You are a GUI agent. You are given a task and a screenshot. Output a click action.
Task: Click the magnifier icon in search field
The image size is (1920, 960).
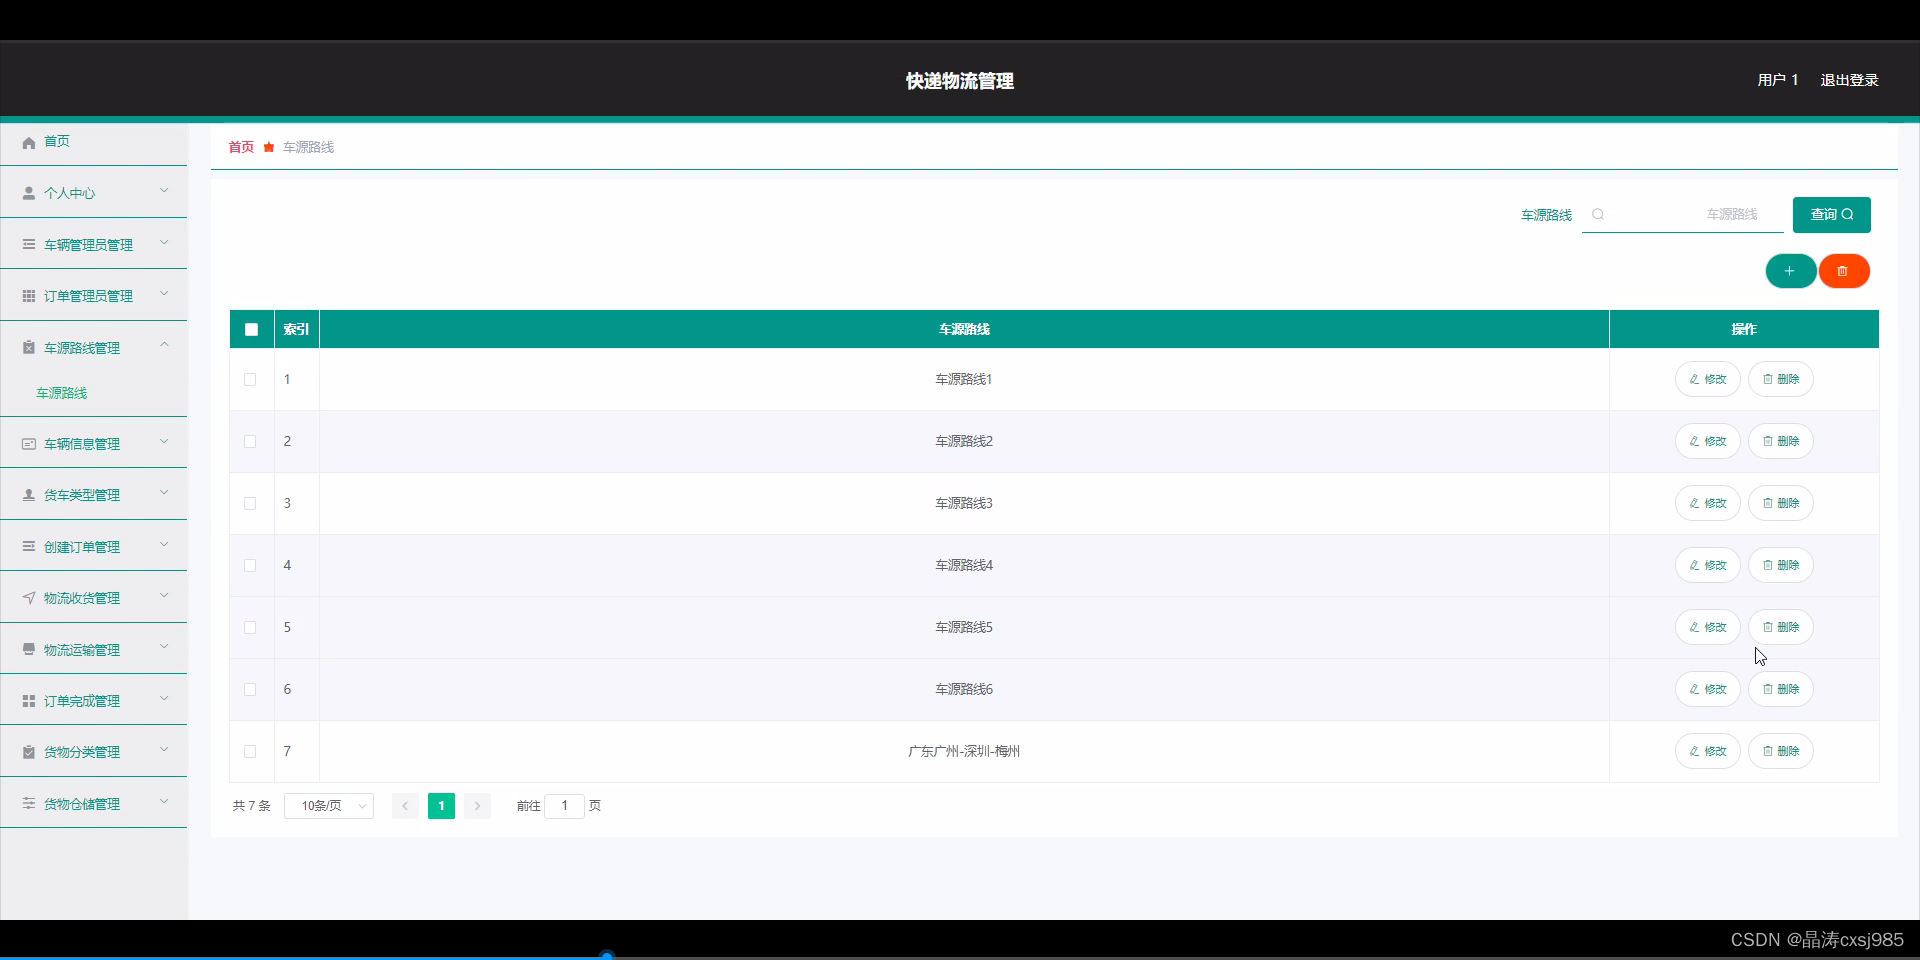pos(1598,214)
